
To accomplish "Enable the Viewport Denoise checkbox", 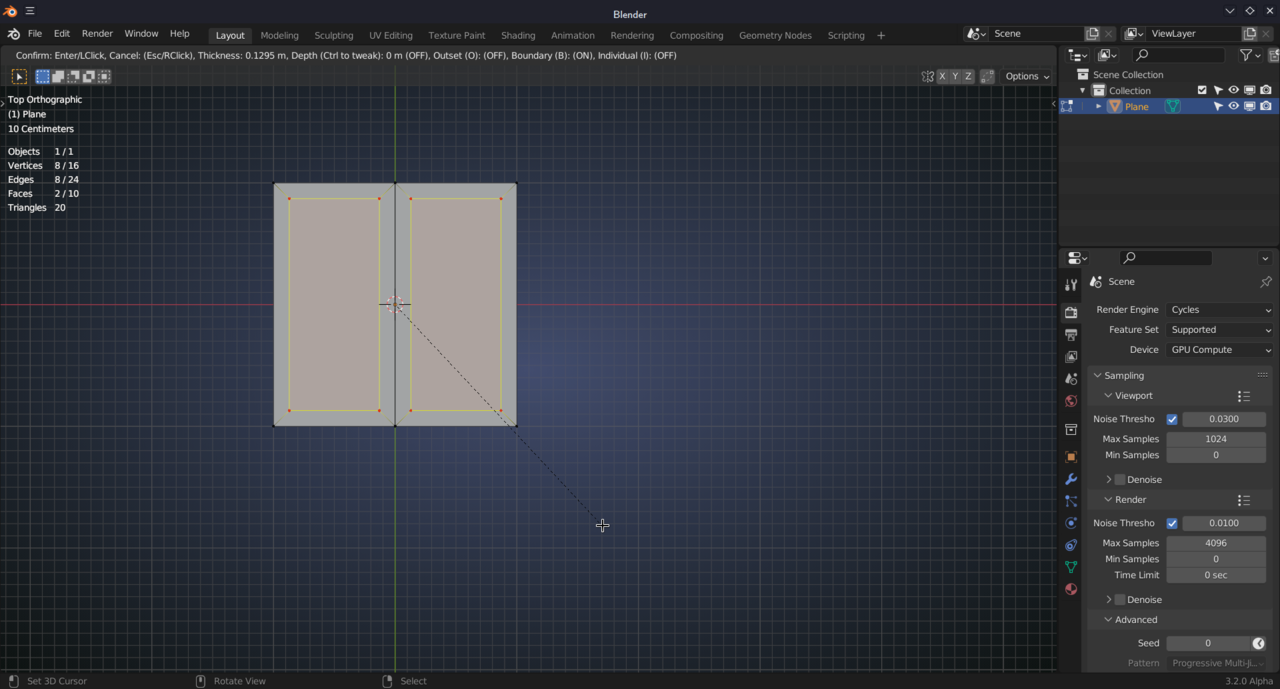I will point(1120,479).
